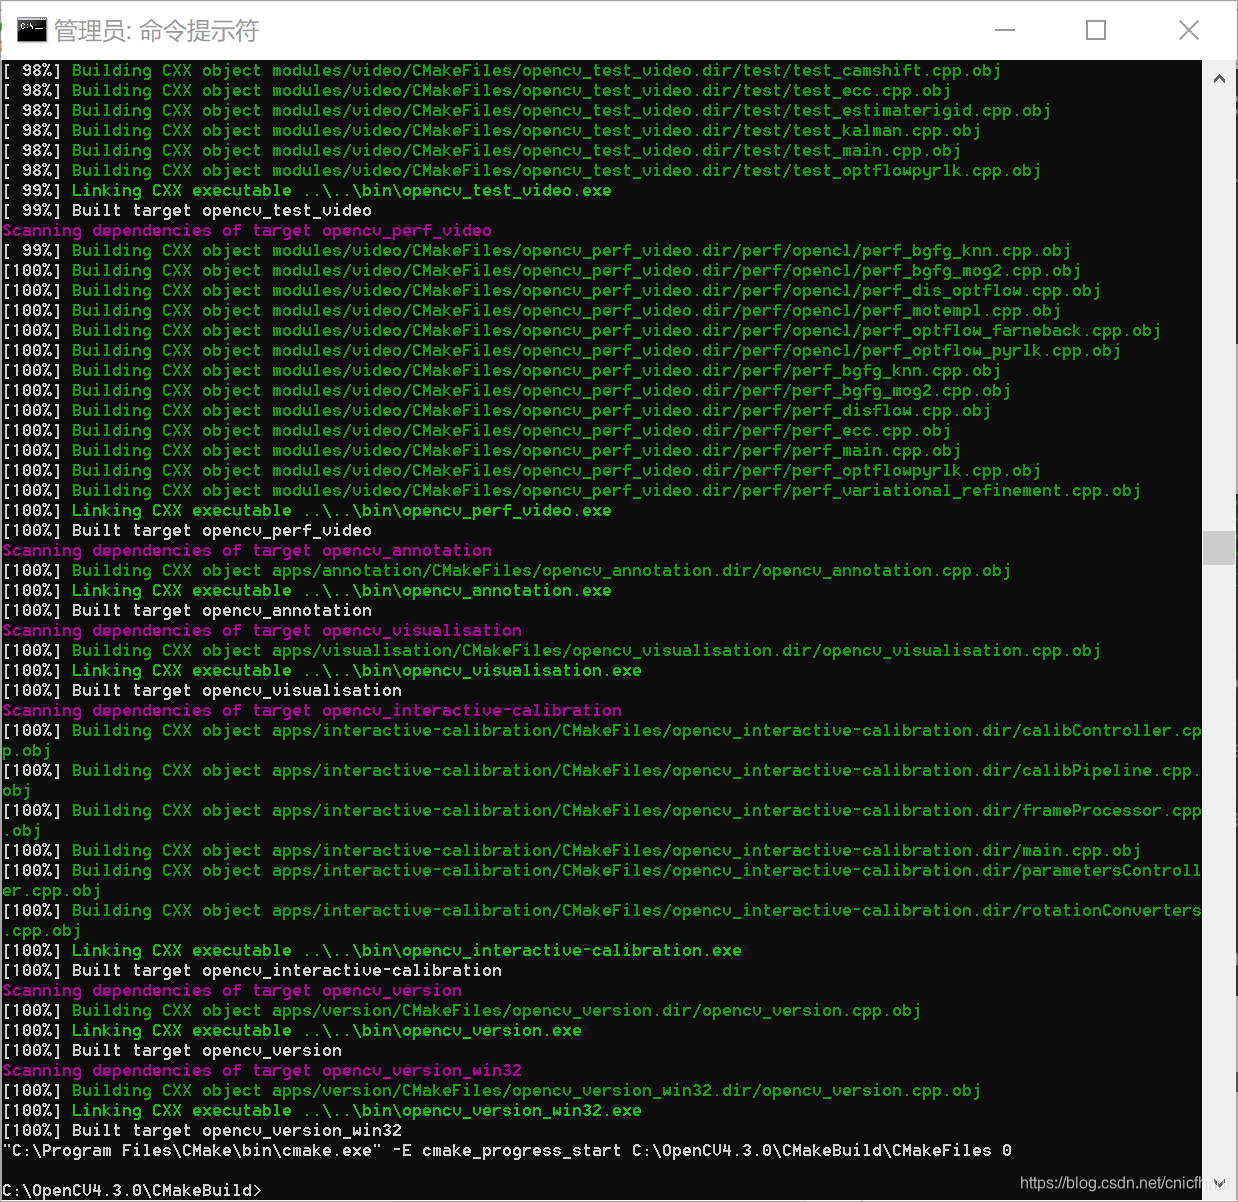Click the line building perf_variational_refinement.cpp.obj
Viewport: 1238px width, 1202px height.
tap(572, 491)
